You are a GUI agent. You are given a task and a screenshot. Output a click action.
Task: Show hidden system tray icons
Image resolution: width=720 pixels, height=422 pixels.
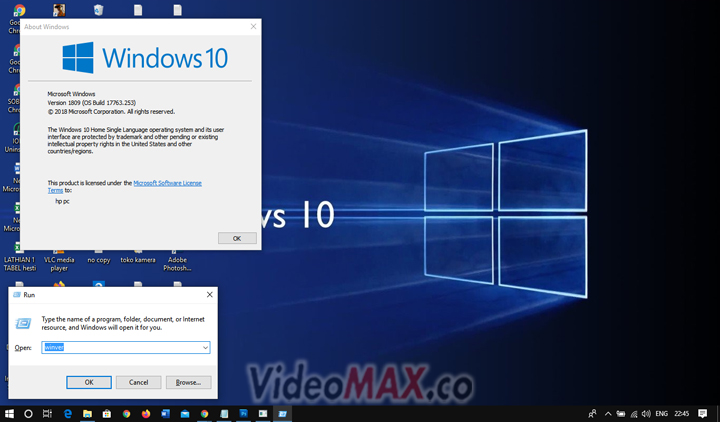[x=608, y=414]
